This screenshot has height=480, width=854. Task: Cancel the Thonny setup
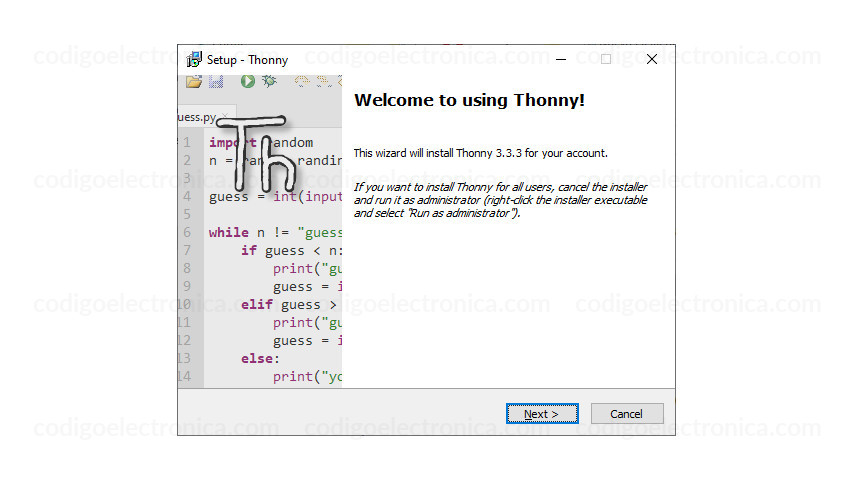point(627,414)
